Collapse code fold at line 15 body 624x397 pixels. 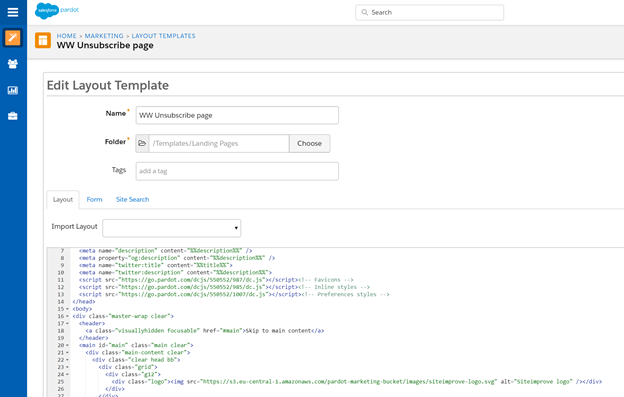point(67,309)
